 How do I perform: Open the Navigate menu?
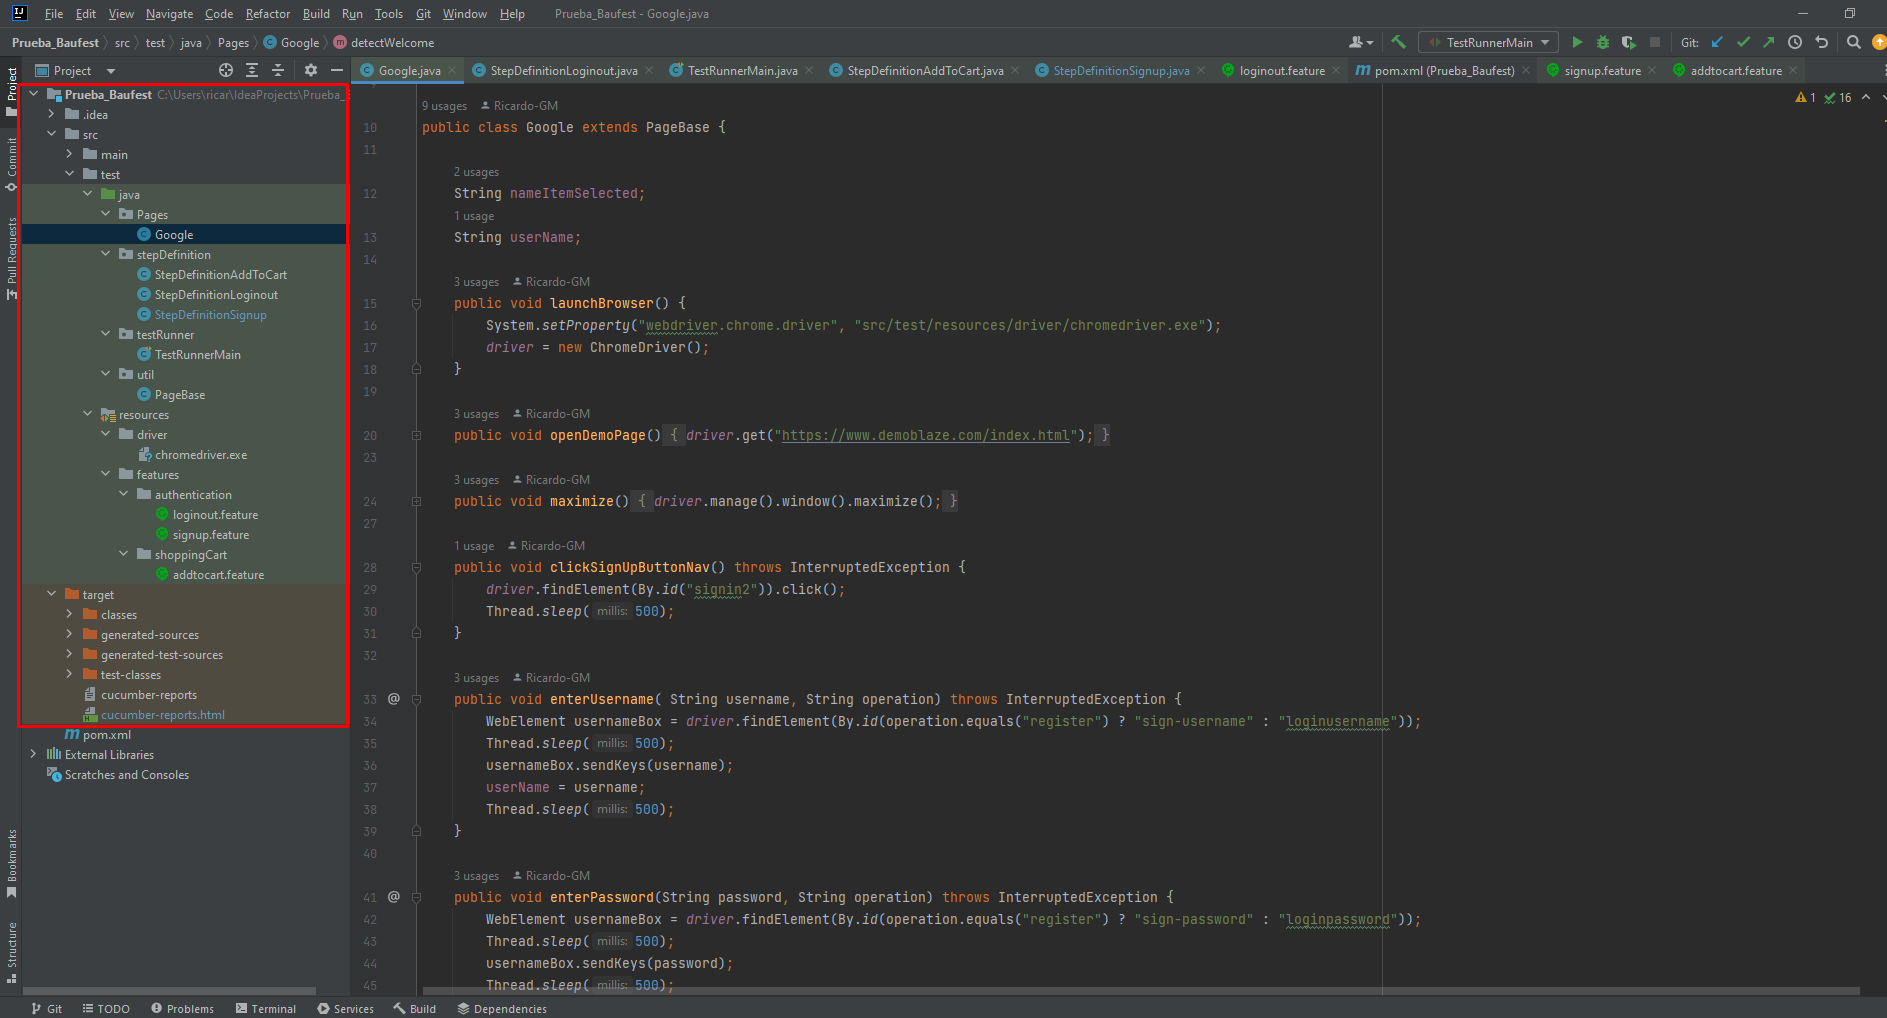pyautogui.click(x=168, y=14)
